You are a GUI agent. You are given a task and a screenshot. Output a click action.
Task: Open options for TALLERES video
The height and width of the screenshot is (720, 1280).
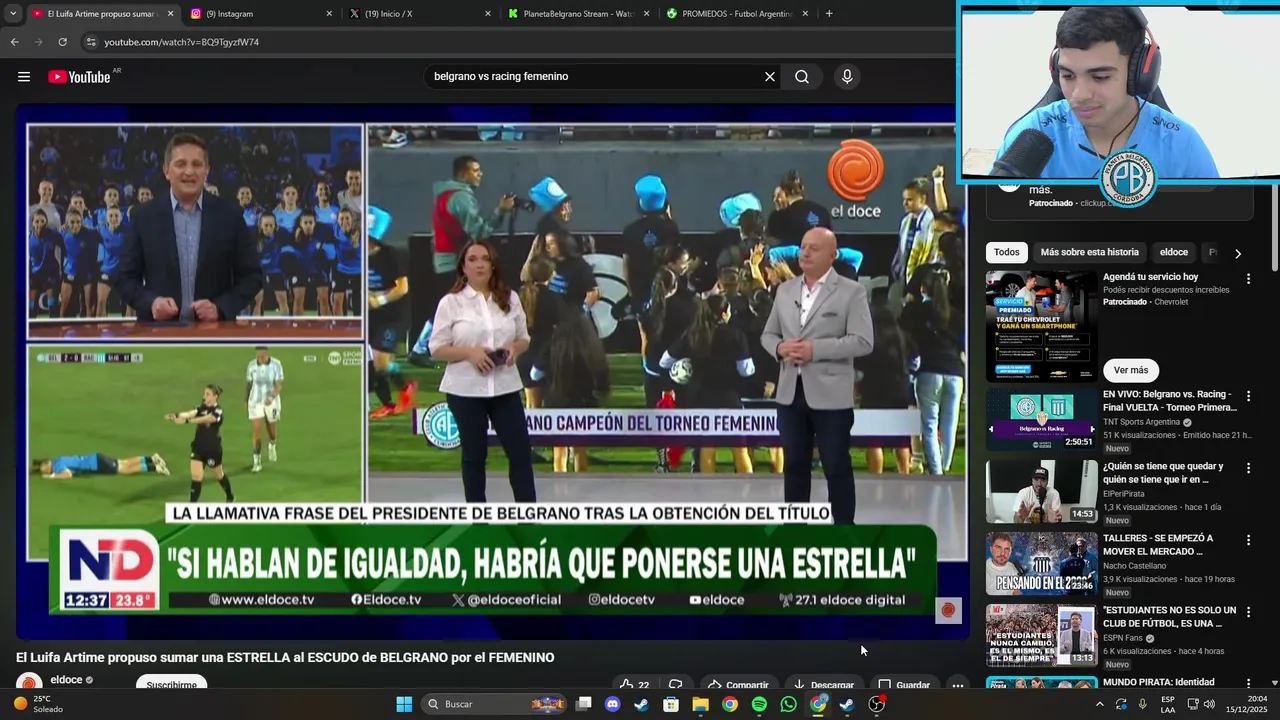click(1248, 541)
